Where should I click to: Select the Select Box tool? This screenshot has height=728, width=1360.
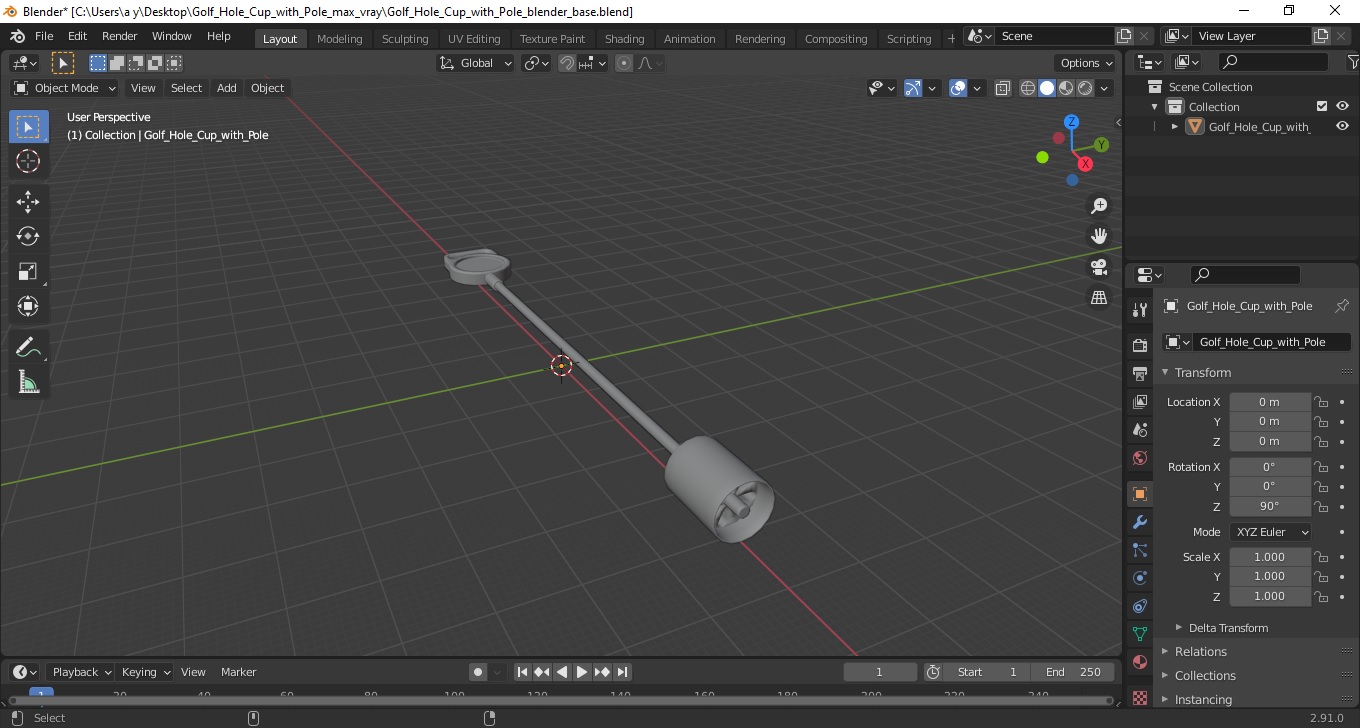28,127
